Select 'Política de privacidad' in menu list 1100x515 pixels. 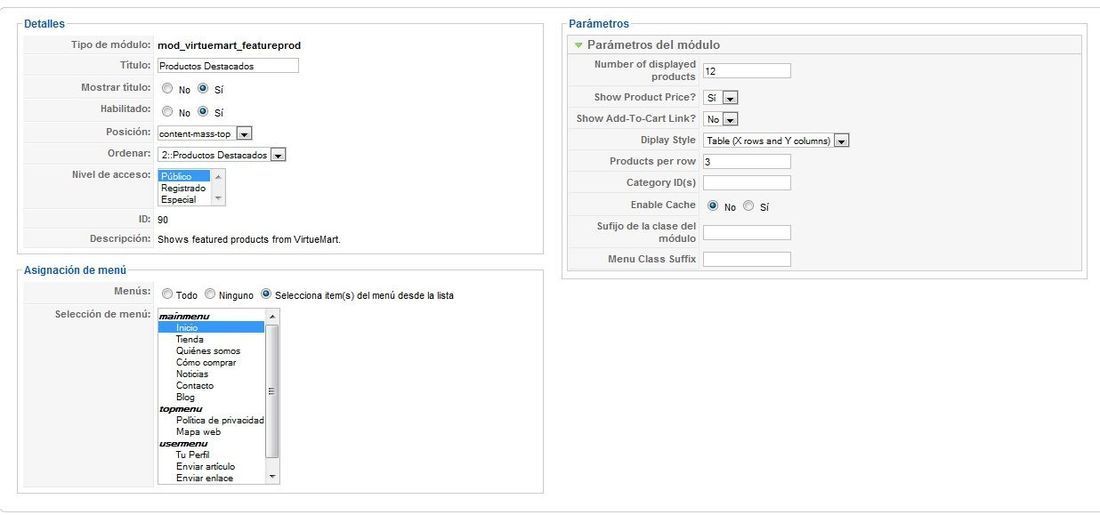[x=211, y=420]
